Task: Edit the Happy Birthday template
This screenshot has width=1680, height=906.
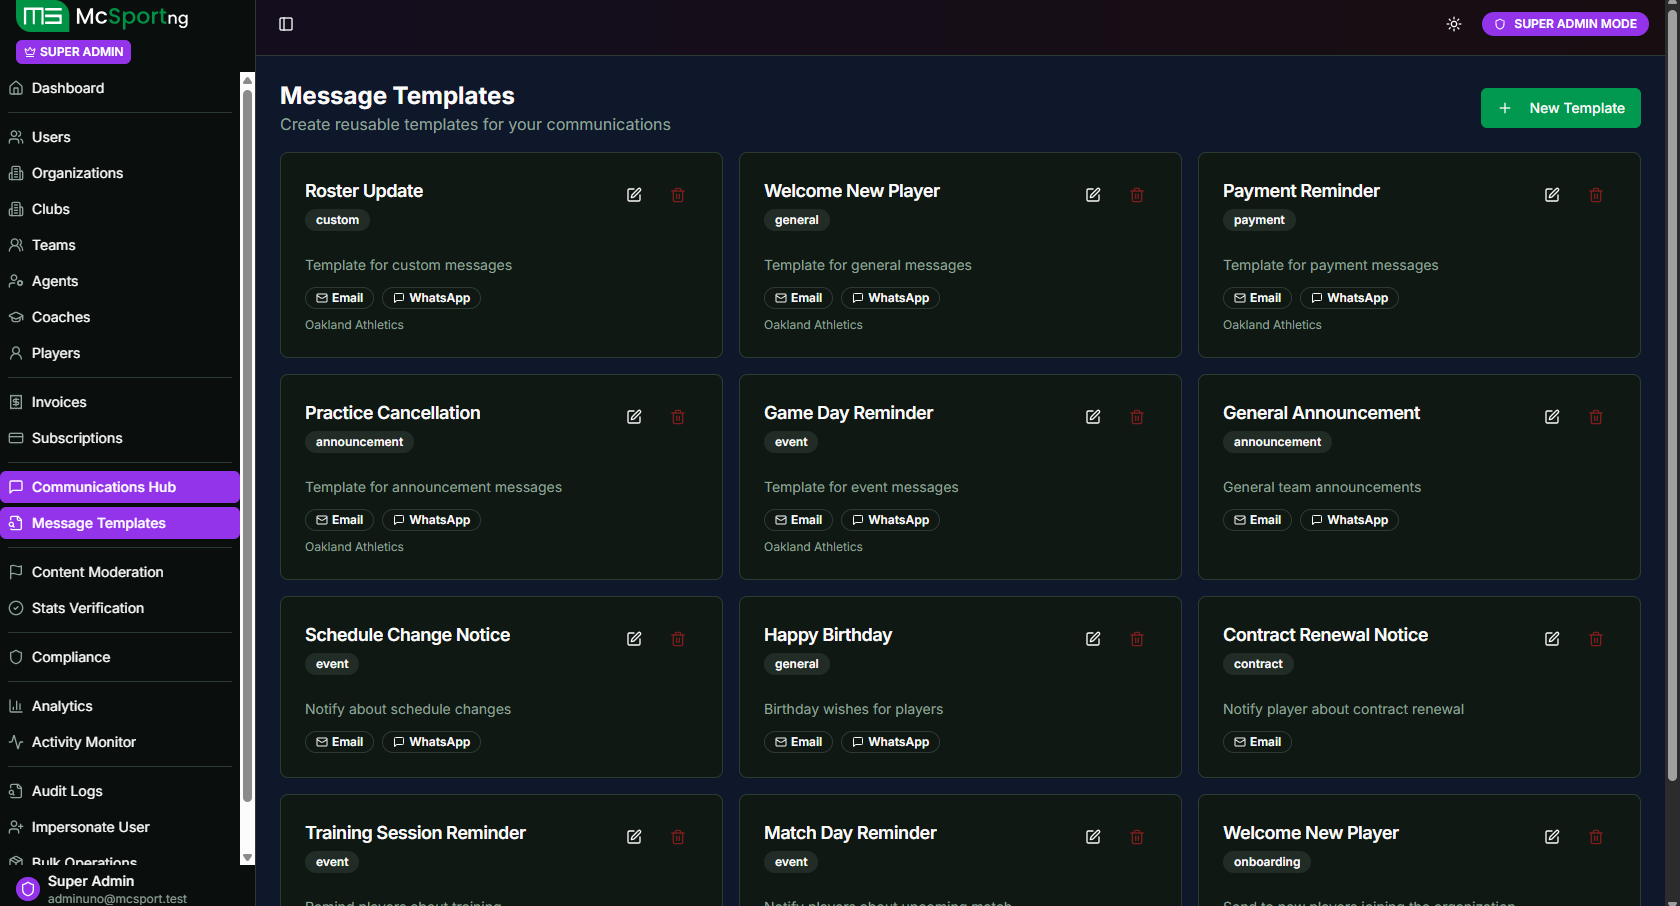Action: pos(1093,638)
